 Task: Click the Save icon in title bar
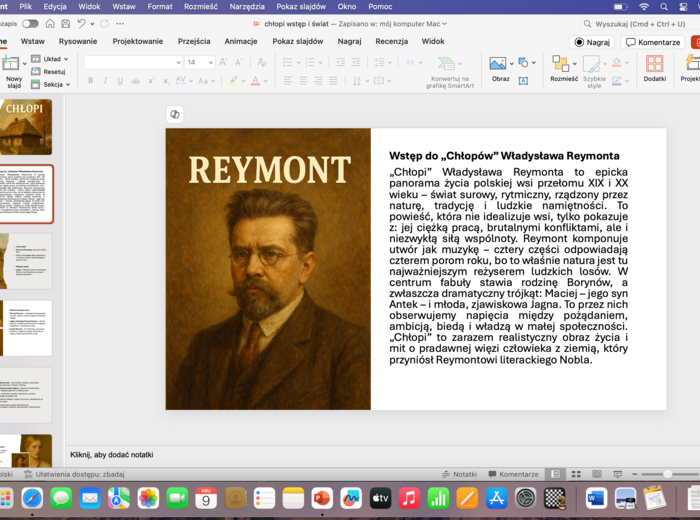coord(68,23)
